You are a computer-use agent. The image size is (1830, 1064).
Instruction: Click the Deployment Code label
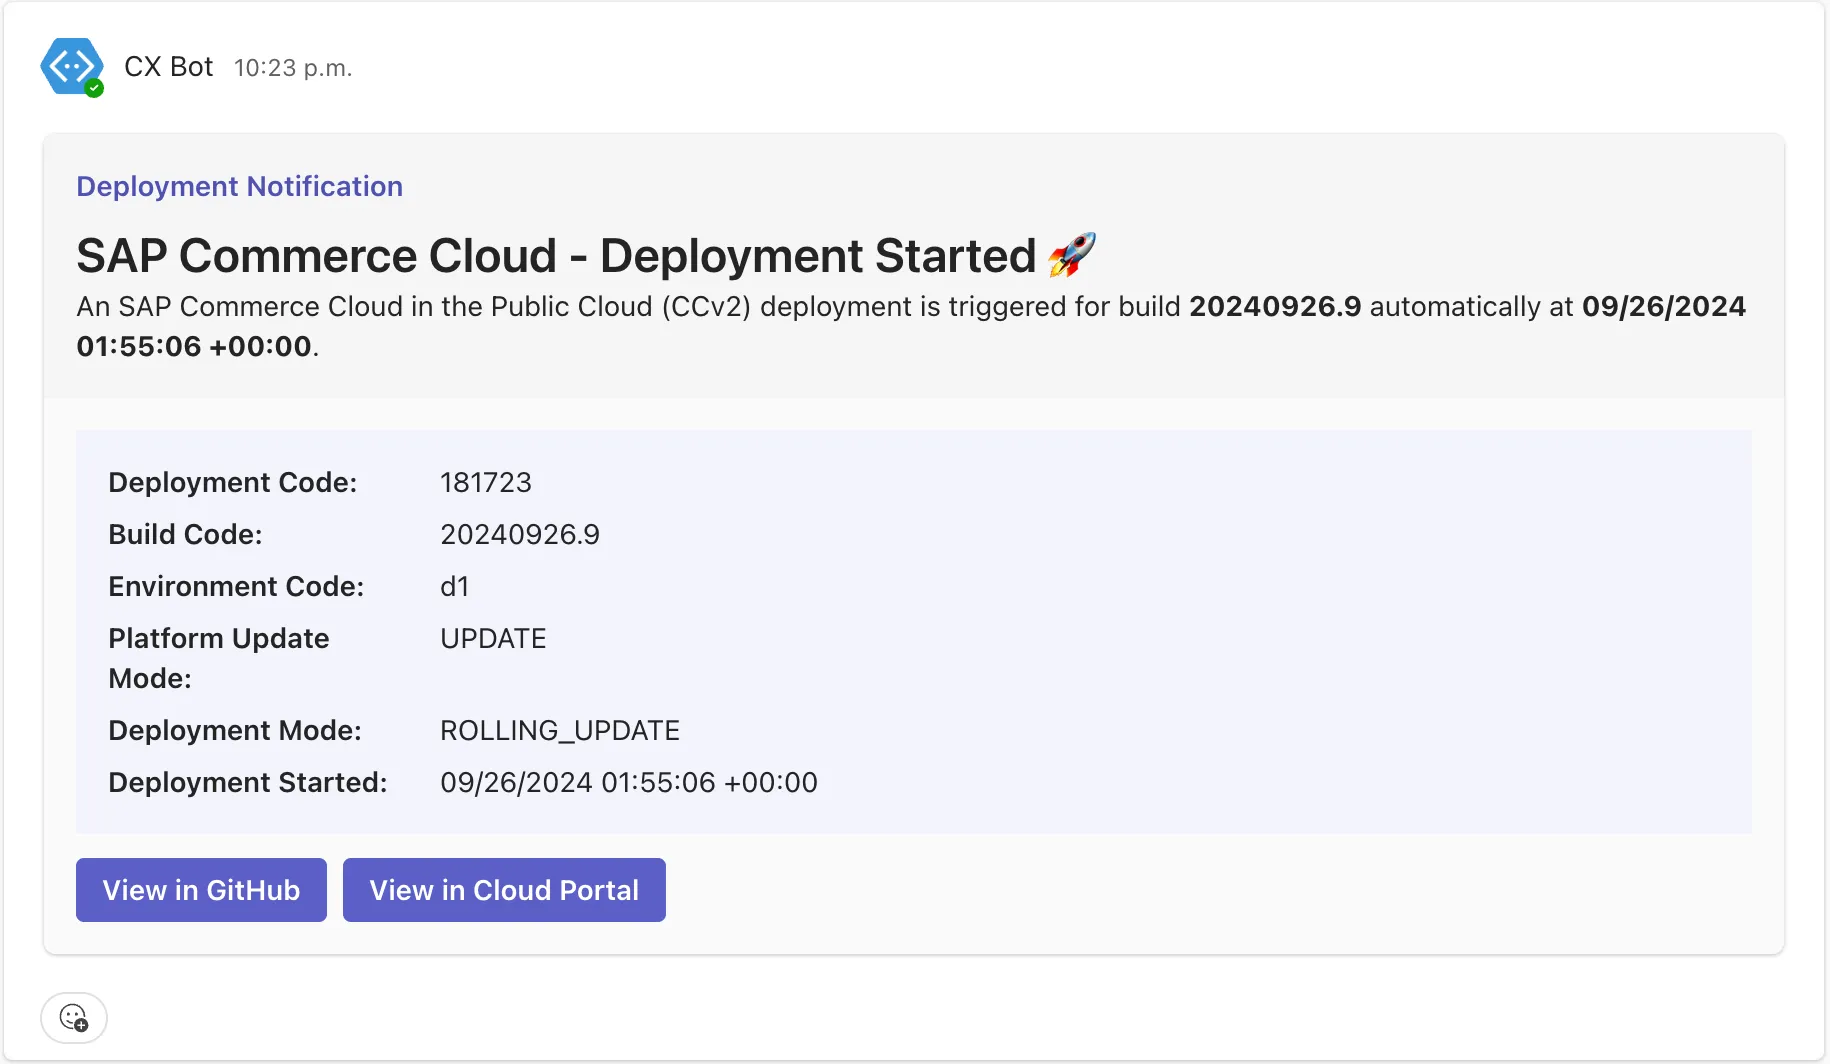tap(232, 482)
